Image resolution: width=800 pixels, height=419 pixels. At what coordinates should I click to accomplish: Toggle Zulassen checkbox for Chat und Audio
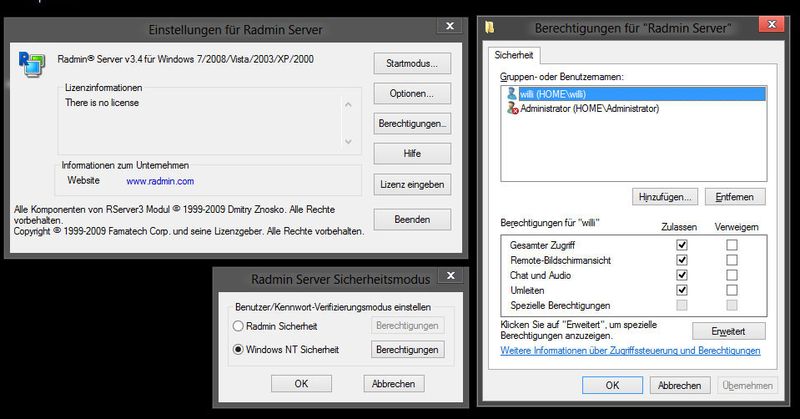682,275
